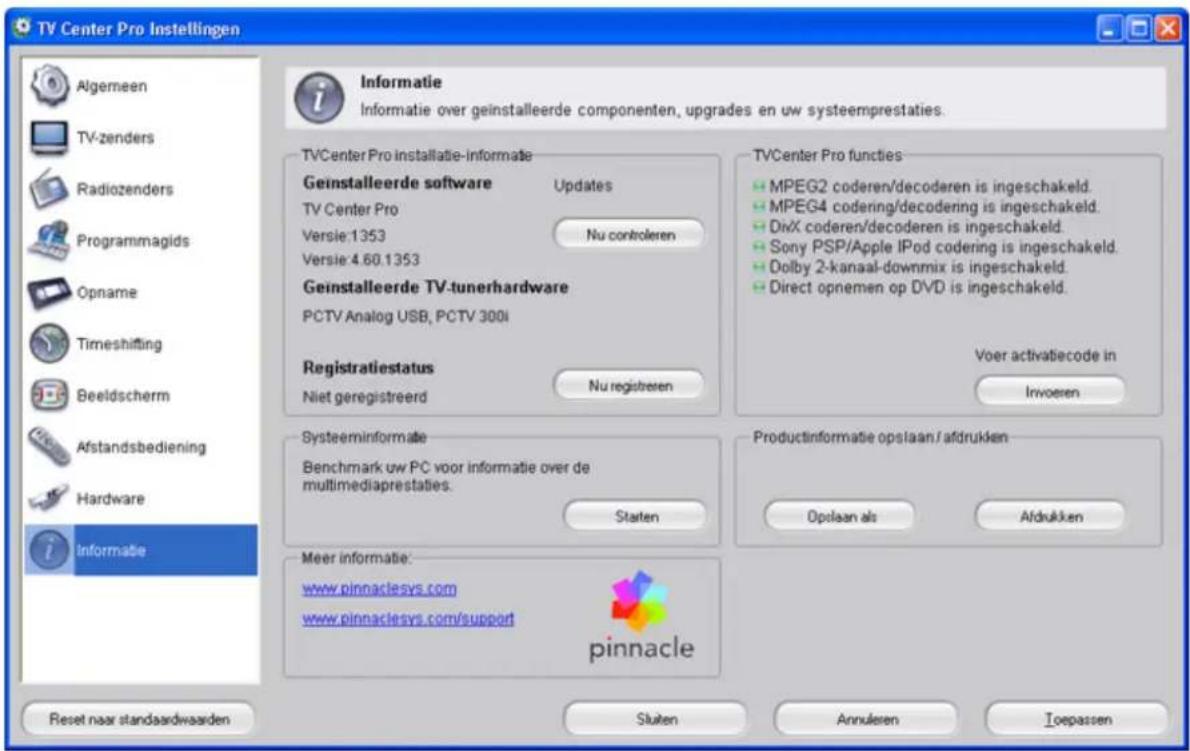The width and height of the screenshot is (1190, 751).
Task: Select the Timeshifting clock icon
Action: (49, 343)
